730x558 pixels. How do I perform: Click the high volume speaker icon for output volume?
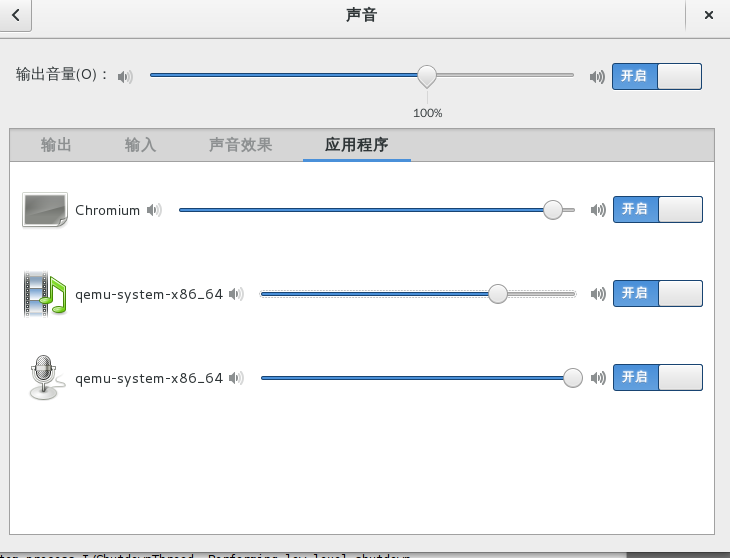click(x=597, y=76)
